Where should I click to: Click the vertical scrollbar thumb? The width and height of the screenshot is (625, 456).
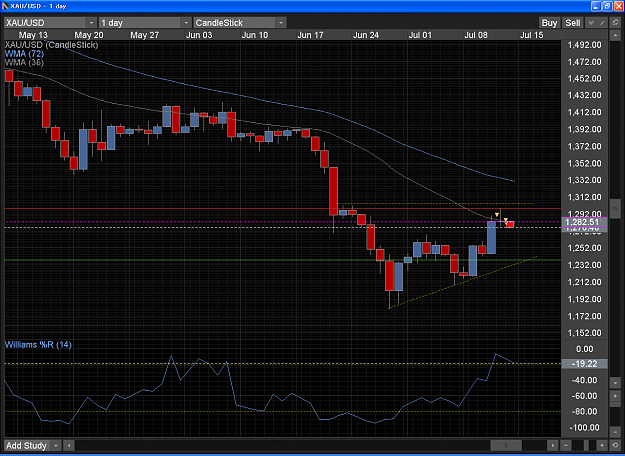pos(615,208)
